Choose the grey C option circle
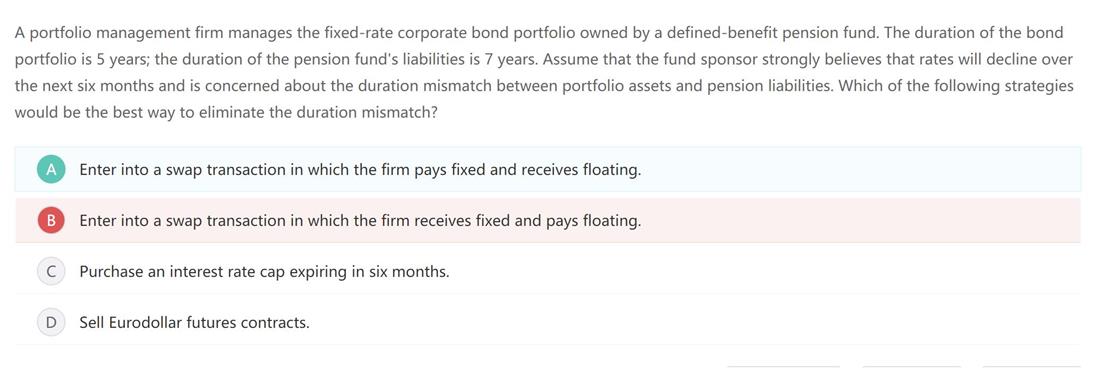This screenshot has width=1100, height=368. point(51,271)
